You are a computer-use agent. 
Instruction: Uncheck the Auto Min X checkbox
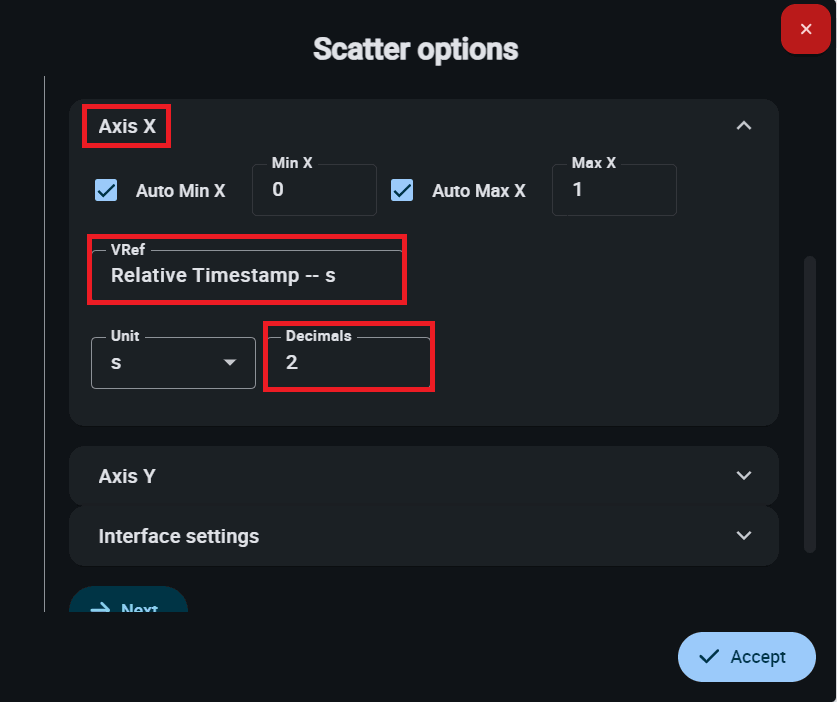coord(106,190)
